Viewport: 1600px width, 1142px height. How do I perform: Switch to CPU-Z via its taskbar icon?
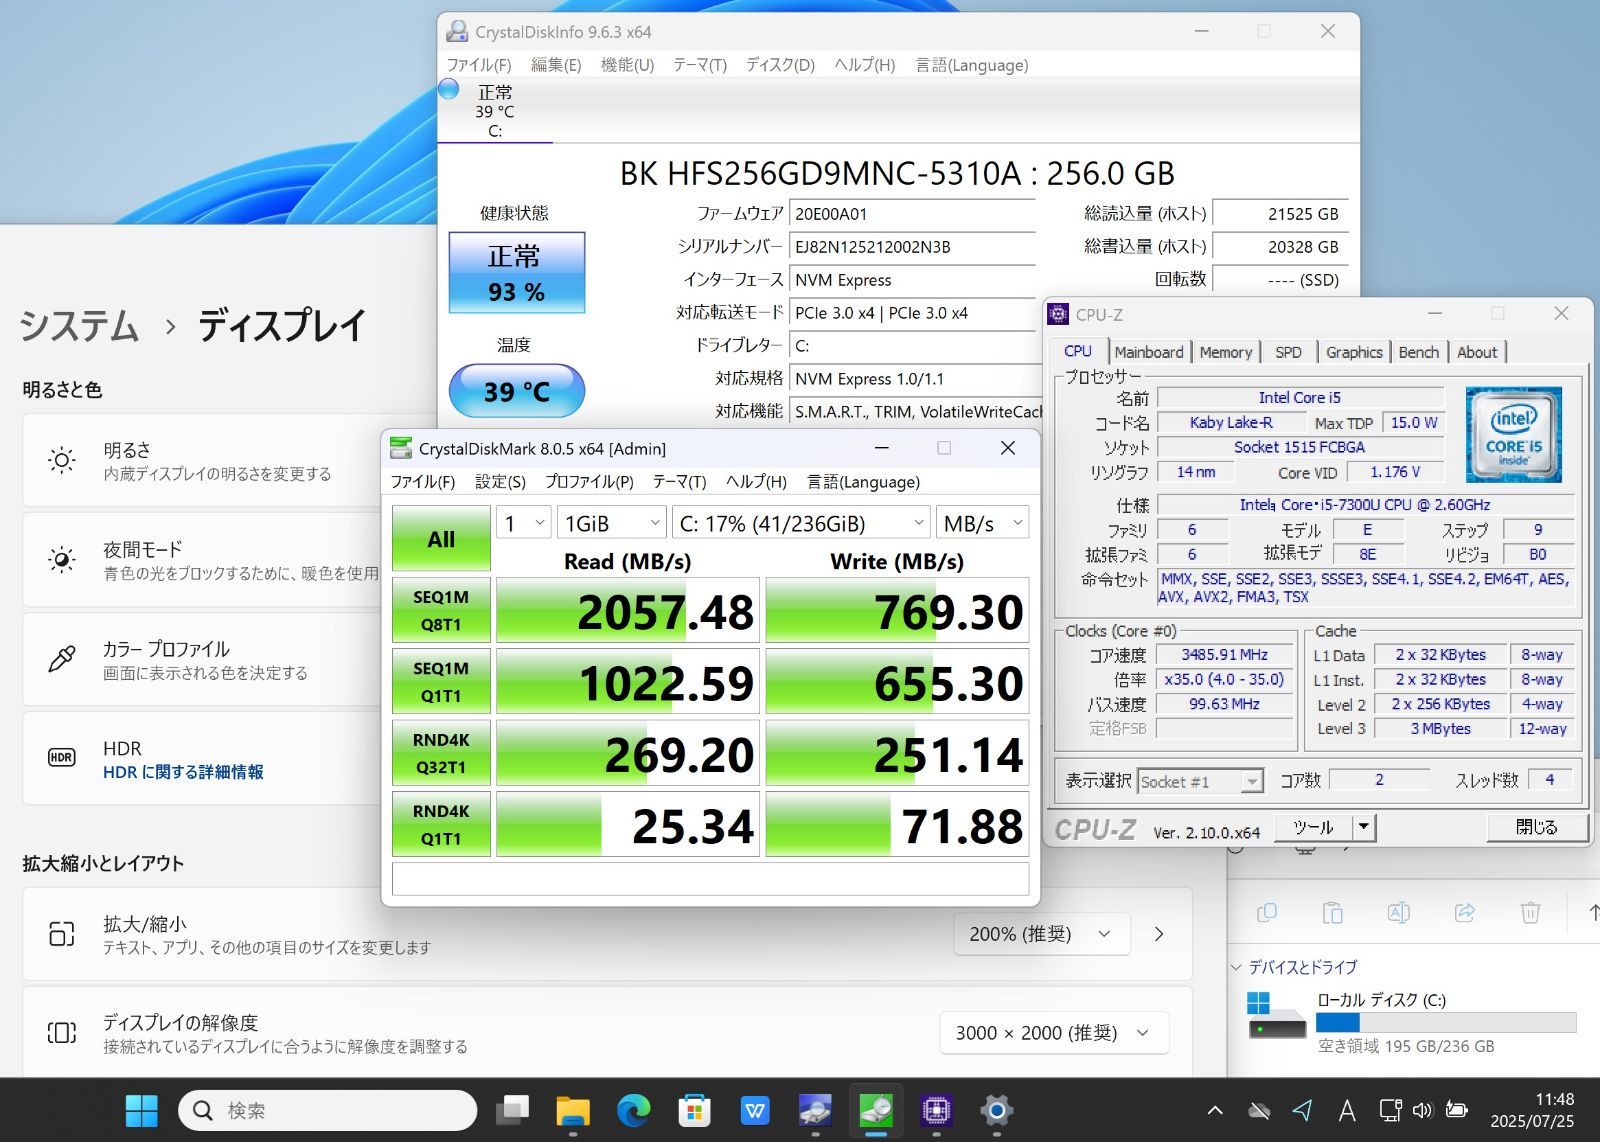[936, 1110]
